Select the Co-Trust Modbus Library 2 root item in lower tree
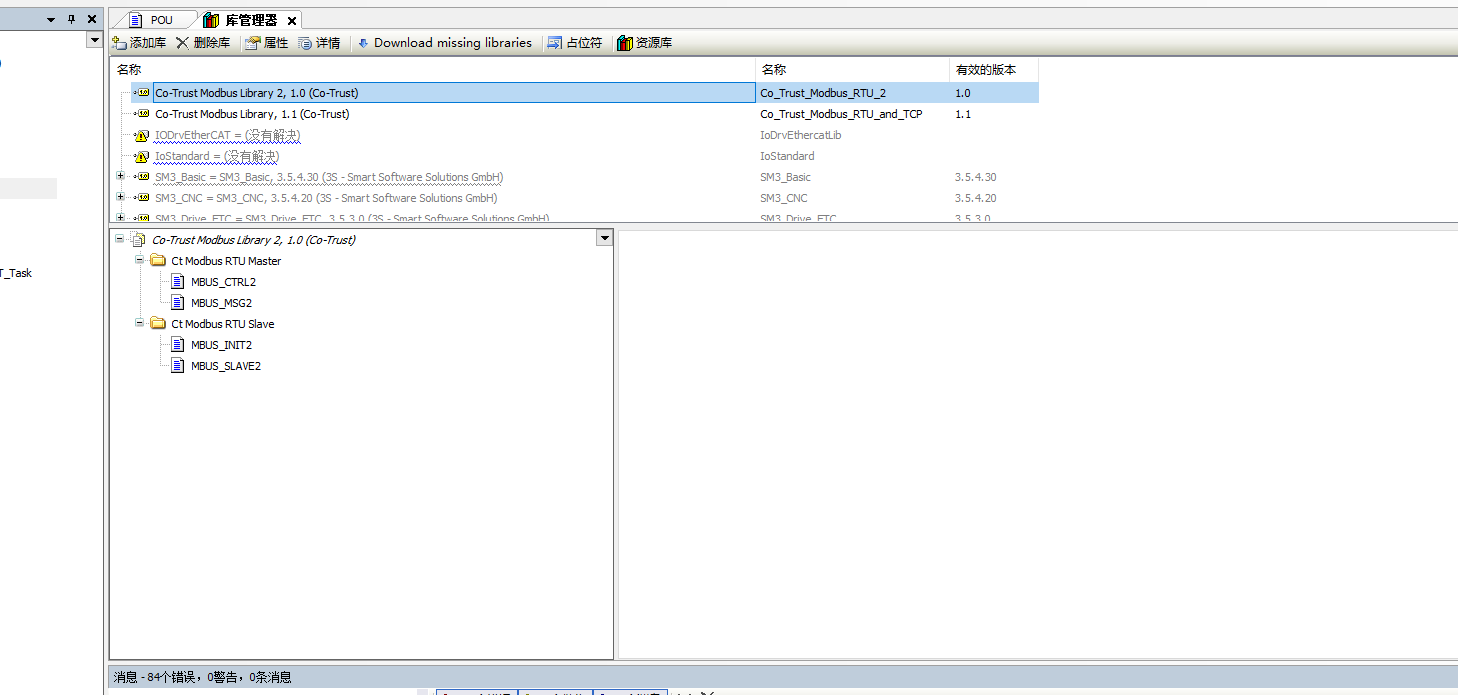 pos(253,240)
